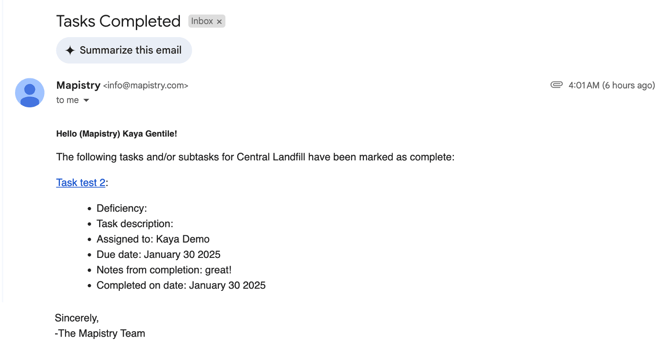Click the Inbox label chip
This screenshot has height=360, width=670.
tap(202, 21)
